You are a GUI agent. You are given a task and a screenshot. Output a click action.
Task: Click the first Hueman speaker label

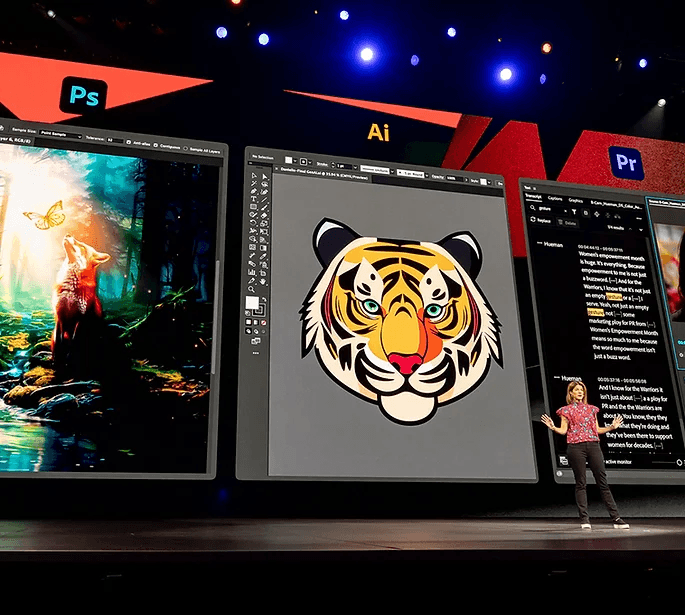click(x=553, y=245)
